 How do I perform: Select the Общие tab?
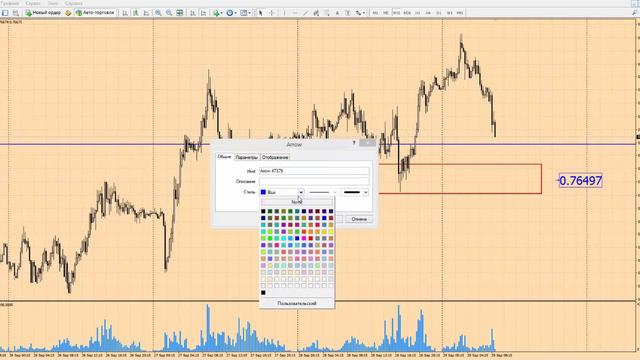click(x=224, y=157)
